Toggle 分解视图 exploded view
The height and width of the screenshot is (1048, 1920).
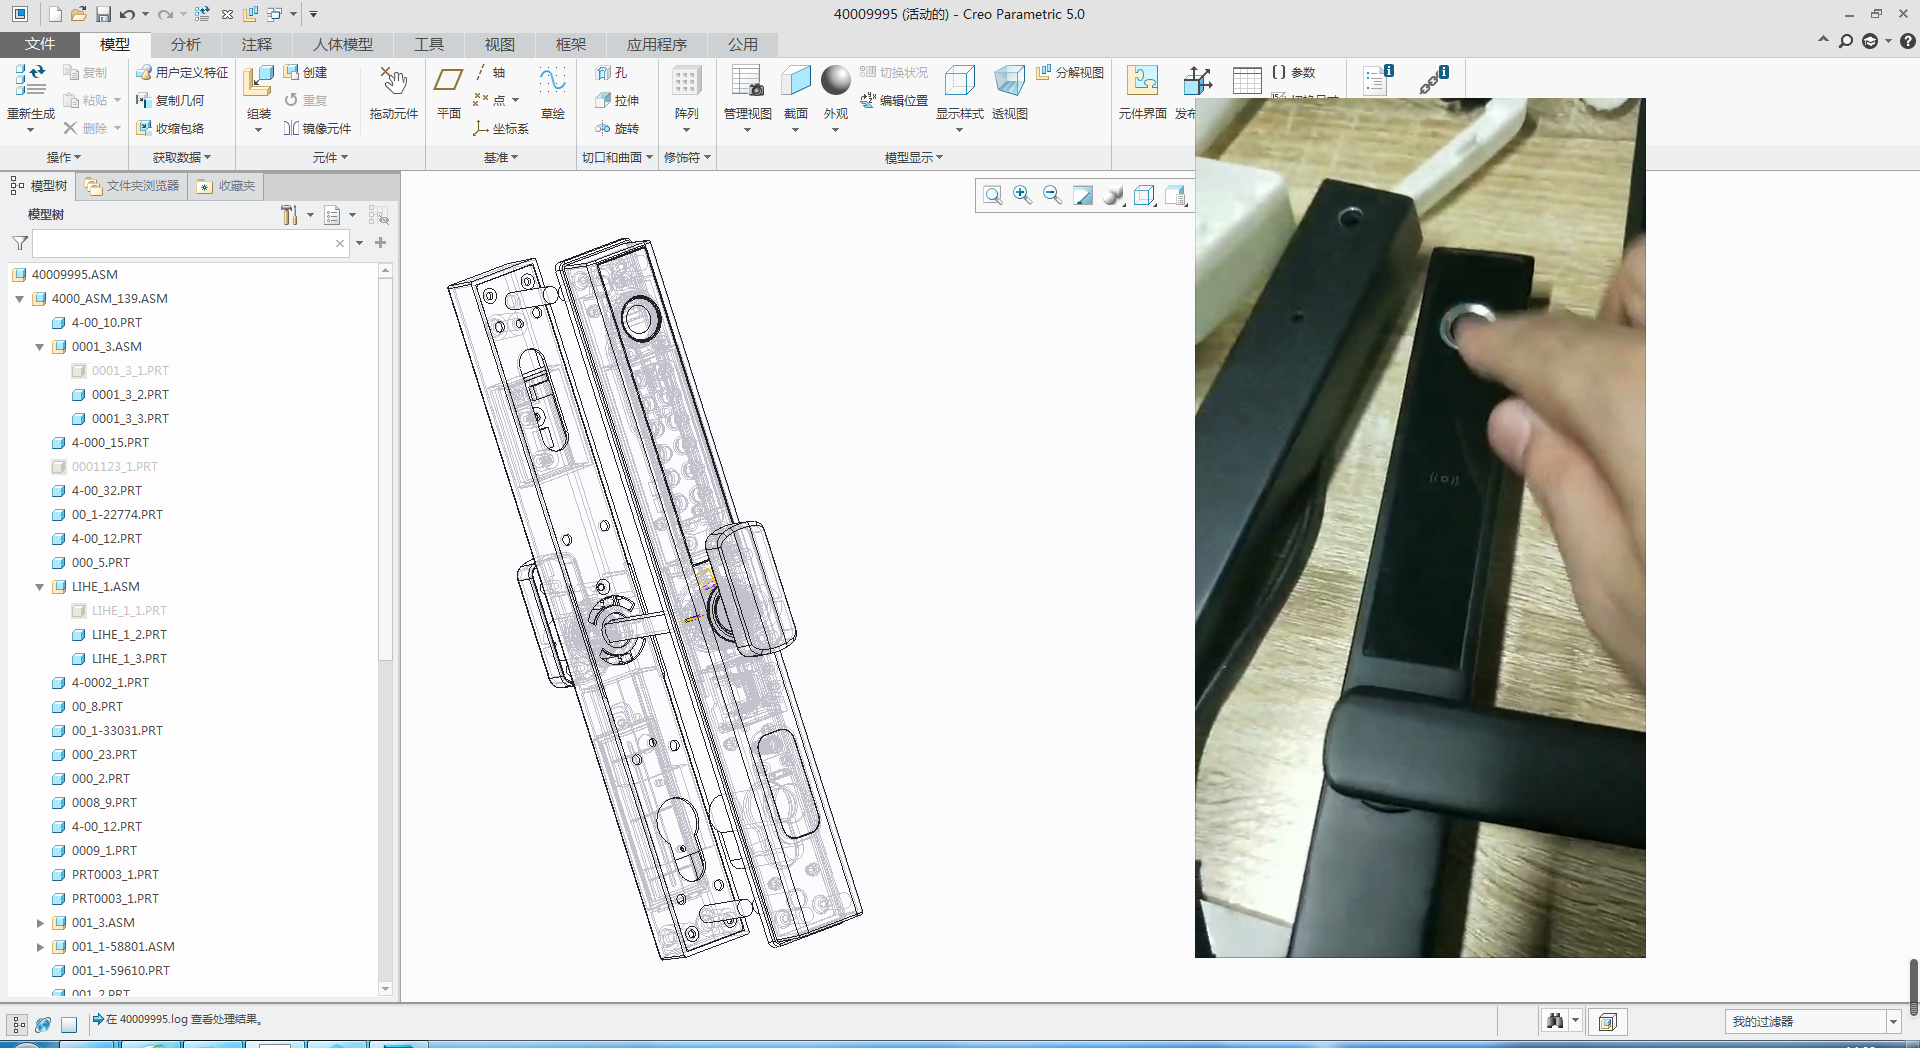(x=1070, y=73)
